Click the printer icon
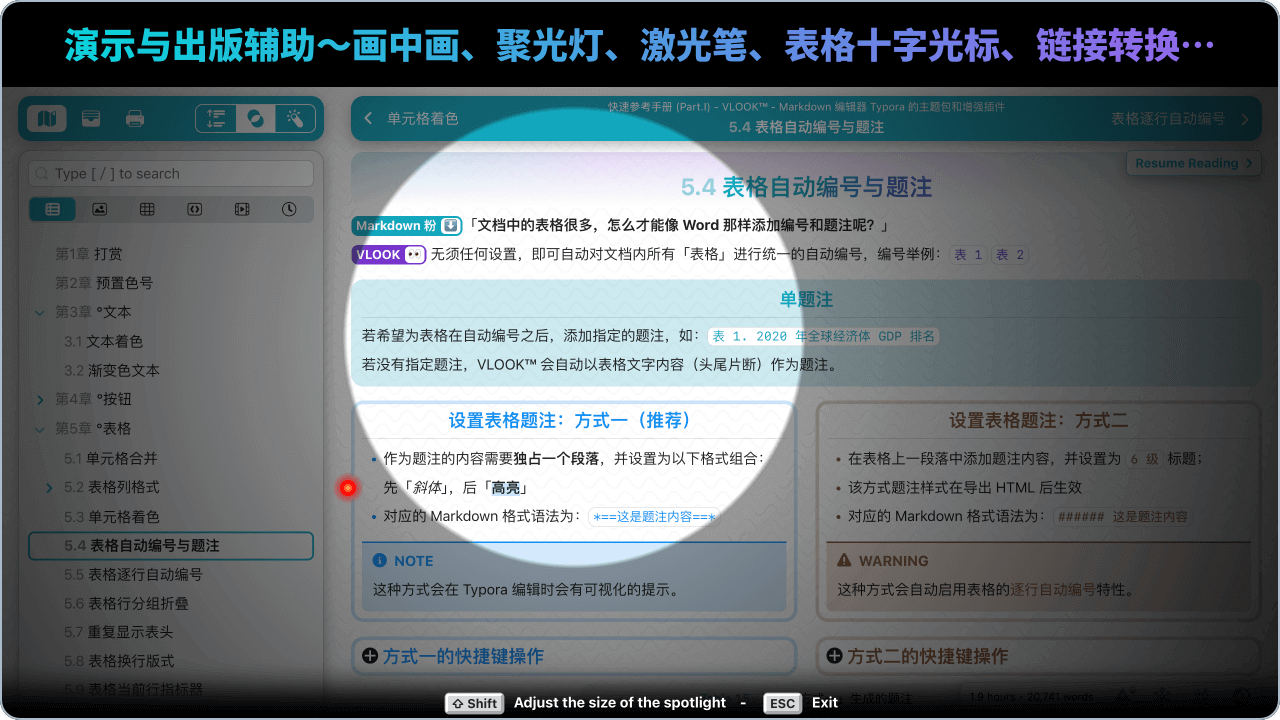 tap(135, 119)
